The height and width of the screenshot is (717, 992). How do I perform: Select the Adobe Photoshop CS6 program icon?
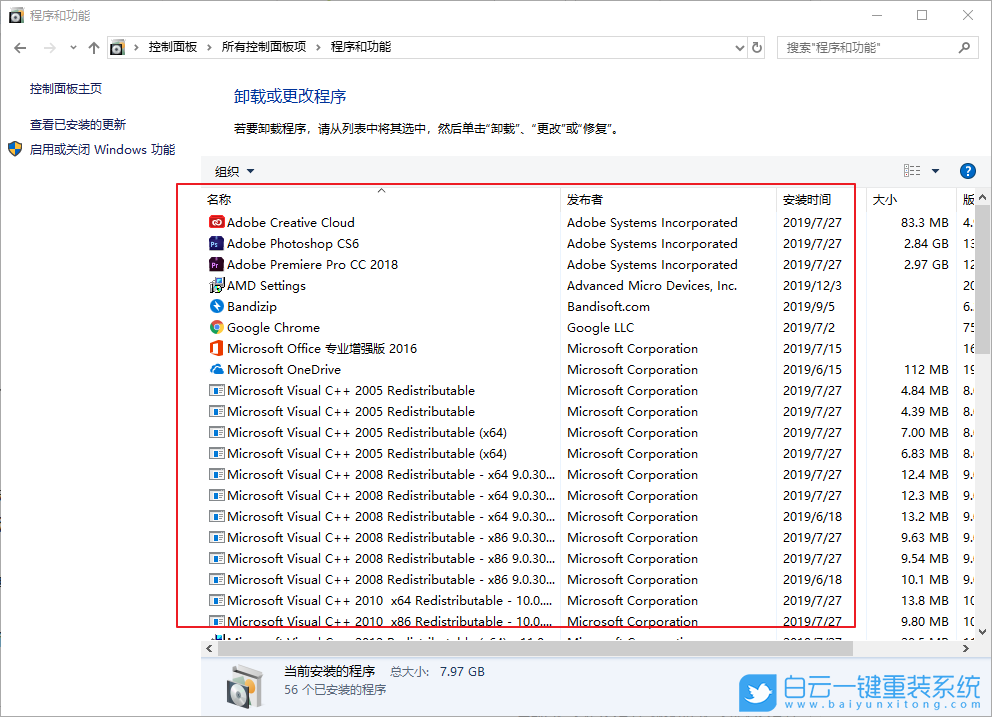[216, 243]
